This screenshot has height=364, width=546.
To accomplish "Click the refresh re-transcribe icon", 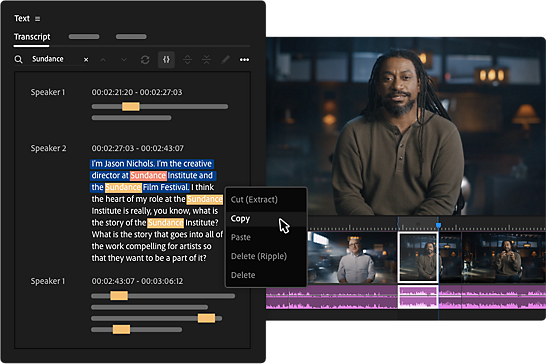I will pyautogui.click(x=145, y=60).
